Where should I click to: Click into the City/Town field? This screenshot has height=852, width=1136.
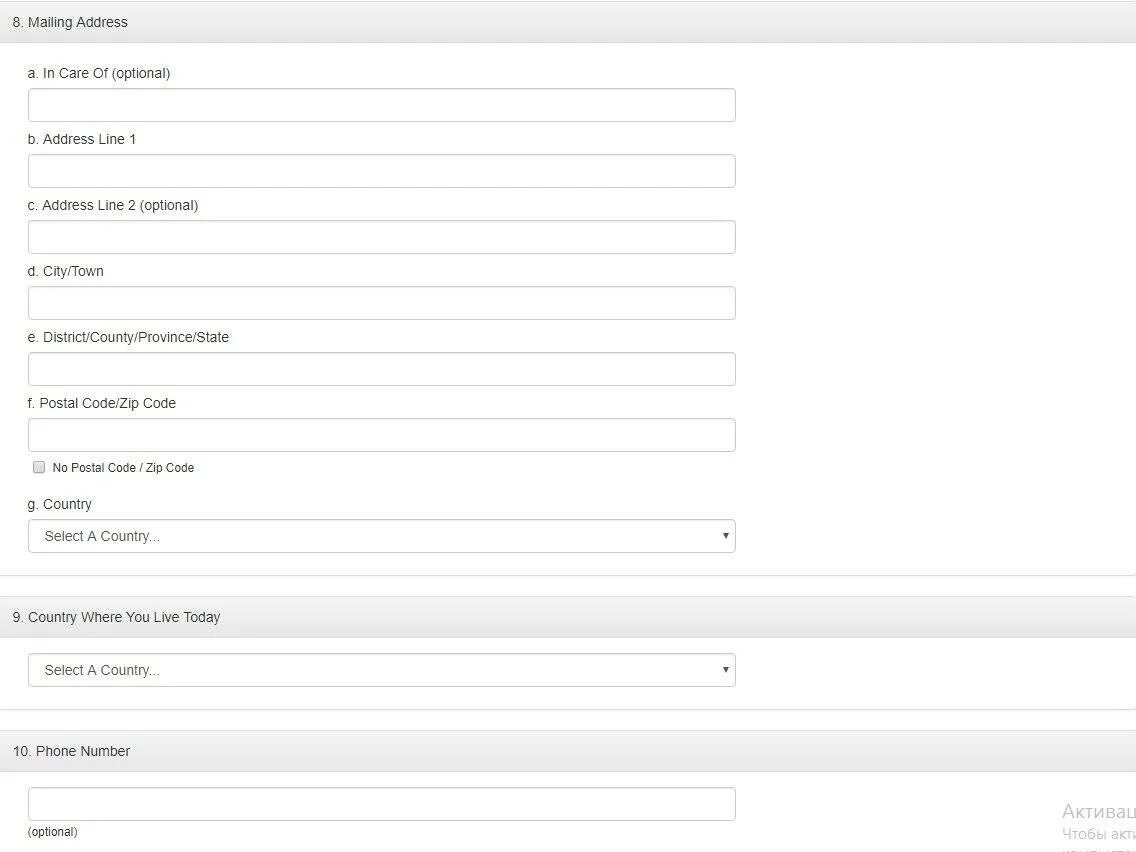(x=381, y=303)
